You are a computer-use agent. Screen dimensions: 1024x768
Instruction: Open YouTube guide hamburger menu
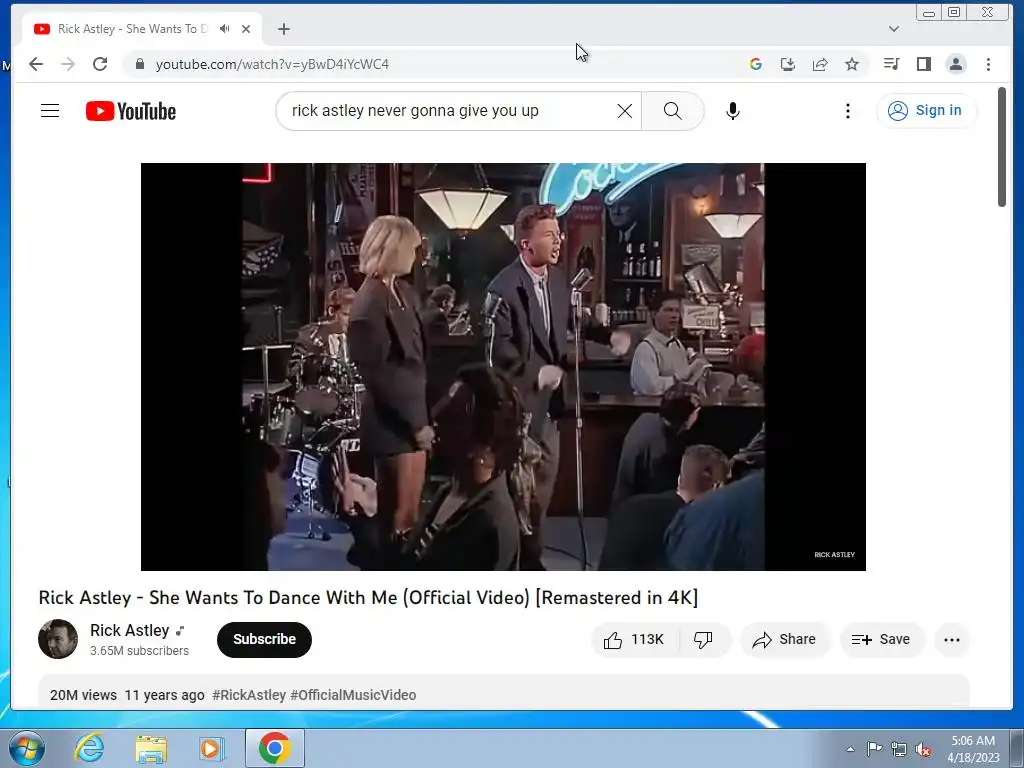(x=50, y=111)
